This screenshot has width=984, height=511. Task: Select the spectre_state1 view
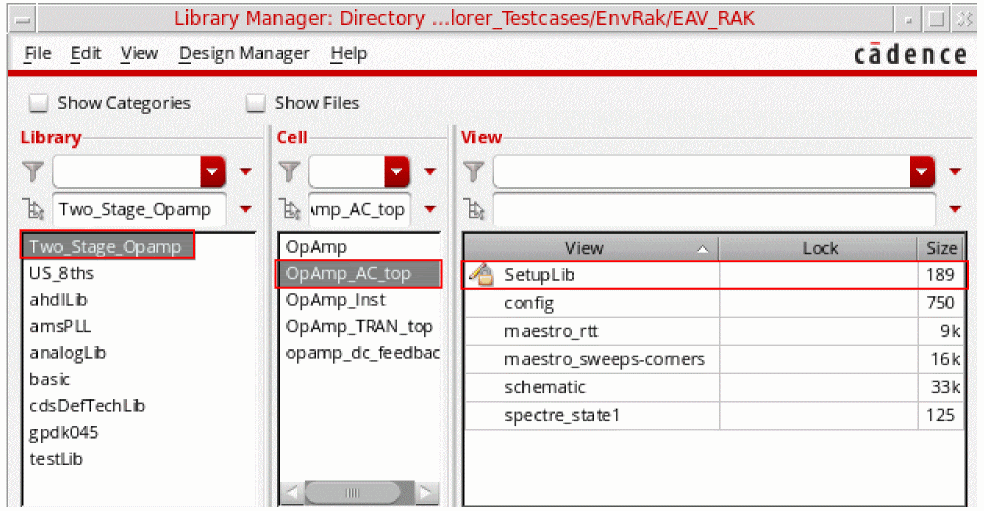562,415
